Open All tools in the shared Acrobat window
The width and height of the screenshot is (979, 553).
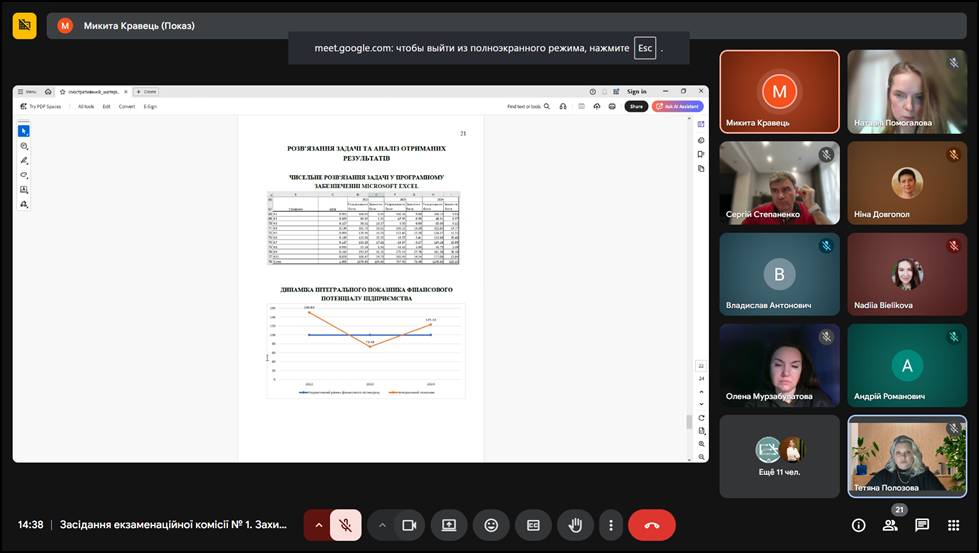pos(86,106)
